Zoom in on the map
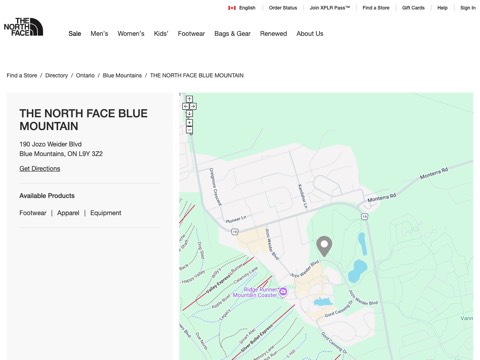The height and width of the screenshot is (360, 480). [x=189, y=123]
